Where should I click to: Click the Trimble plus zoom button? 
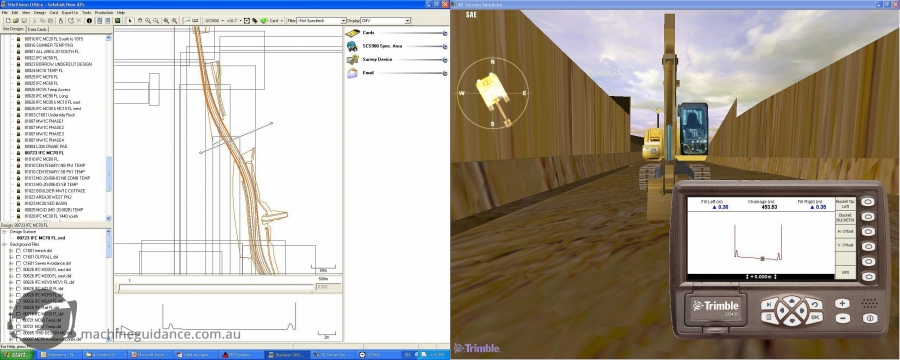[843, 304]
